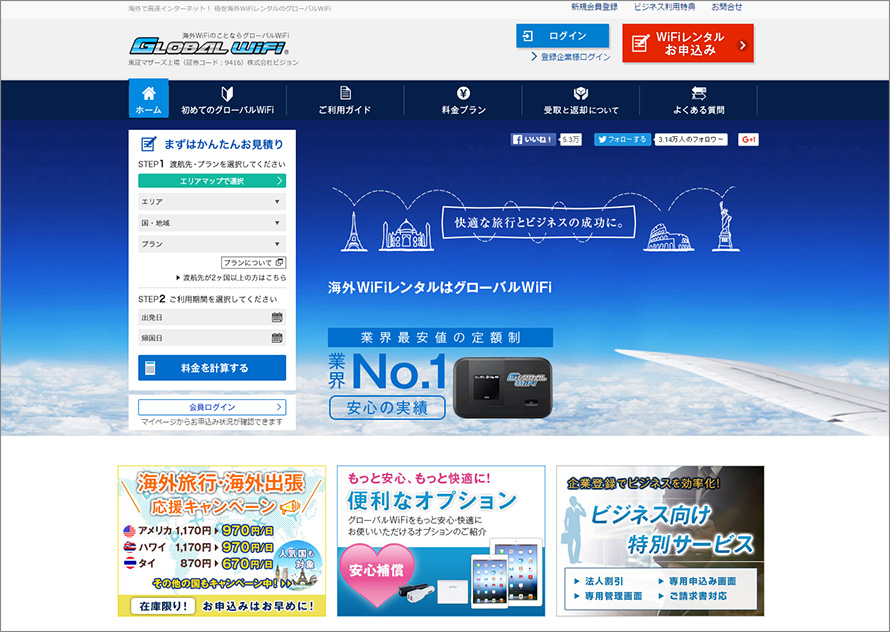
Task: Click the 3.14万人のフォロワー count
Action: 691,139
